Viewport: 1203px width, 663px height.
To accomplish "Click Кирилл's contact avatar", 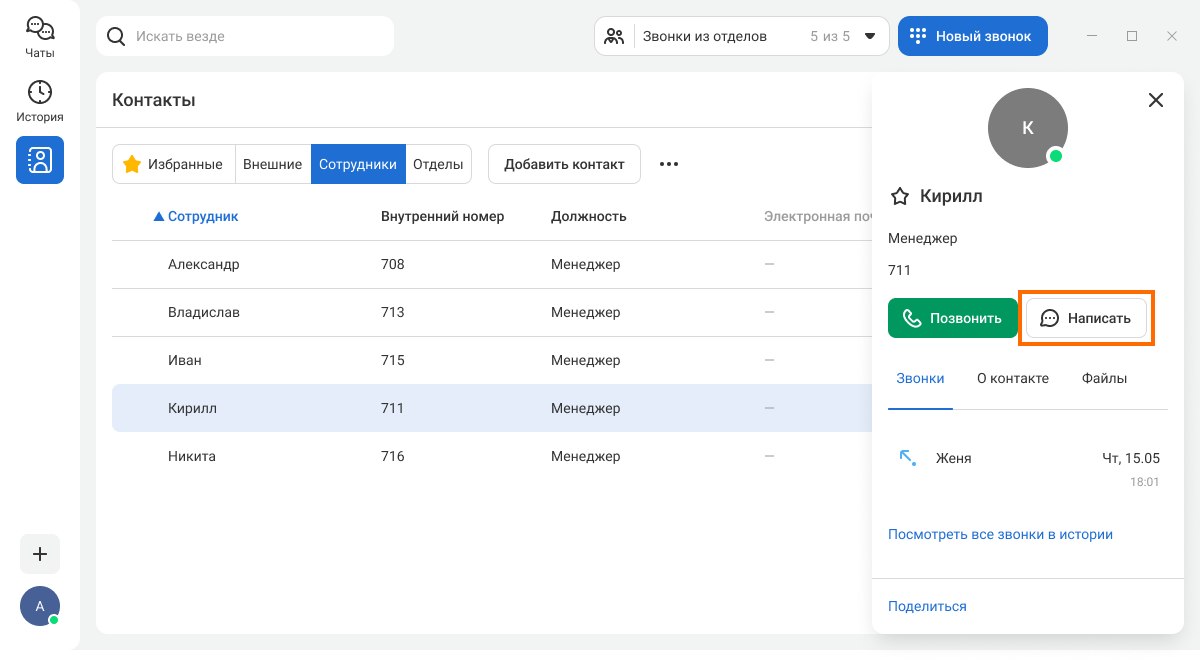I will coord(1027,128).
